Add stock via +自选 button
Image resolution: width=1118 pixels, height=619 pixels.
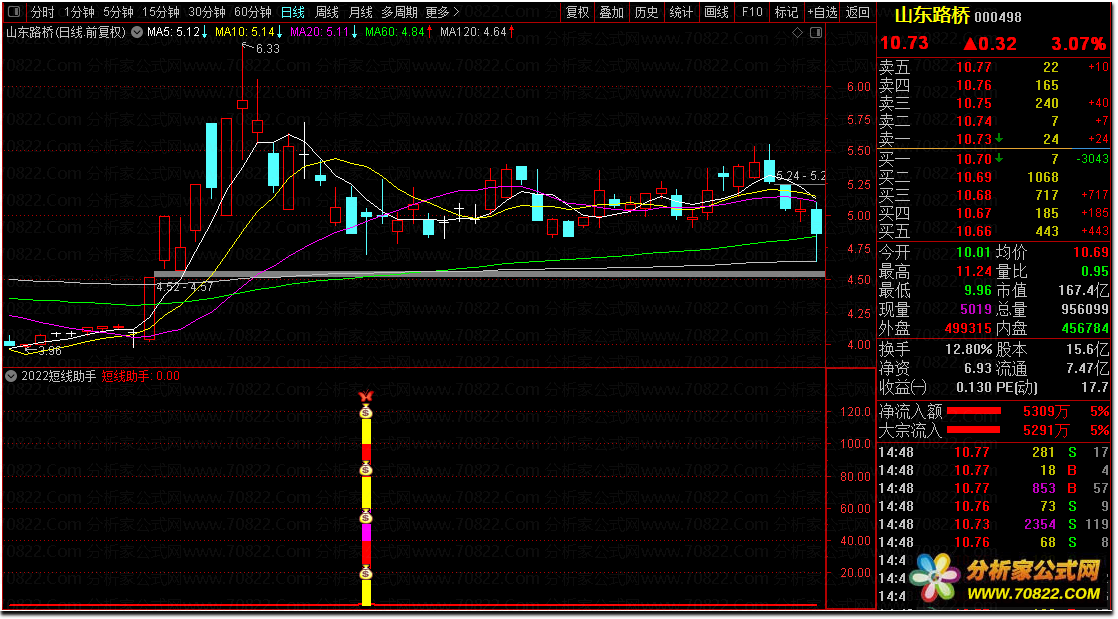(822, 12)
